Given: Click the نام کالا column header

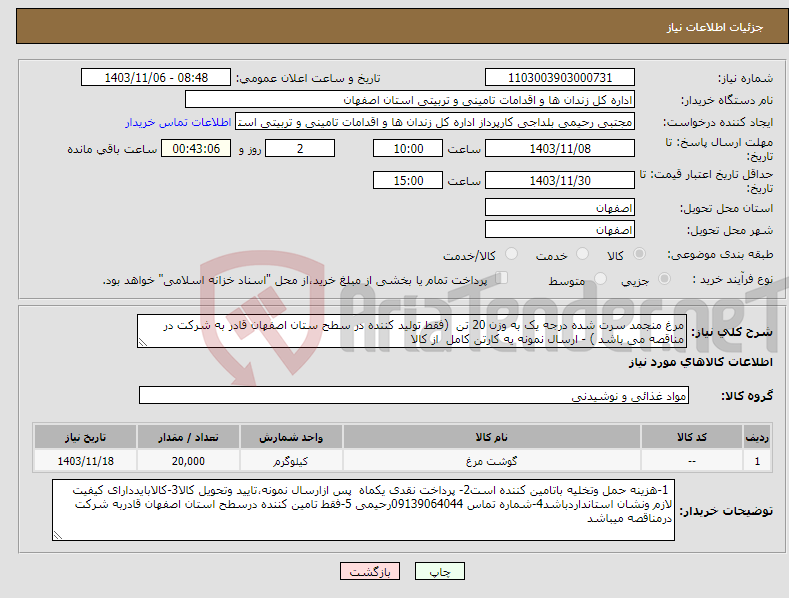Looking at the screenshot, I should point(492,437).
